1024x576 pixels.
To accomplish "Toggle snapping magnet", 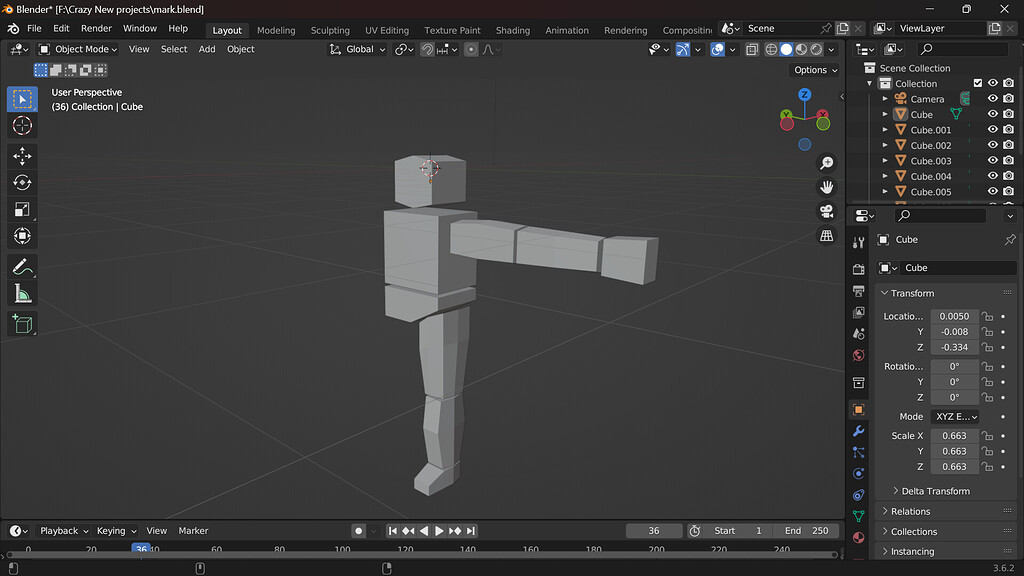I will tap(427, 49).
